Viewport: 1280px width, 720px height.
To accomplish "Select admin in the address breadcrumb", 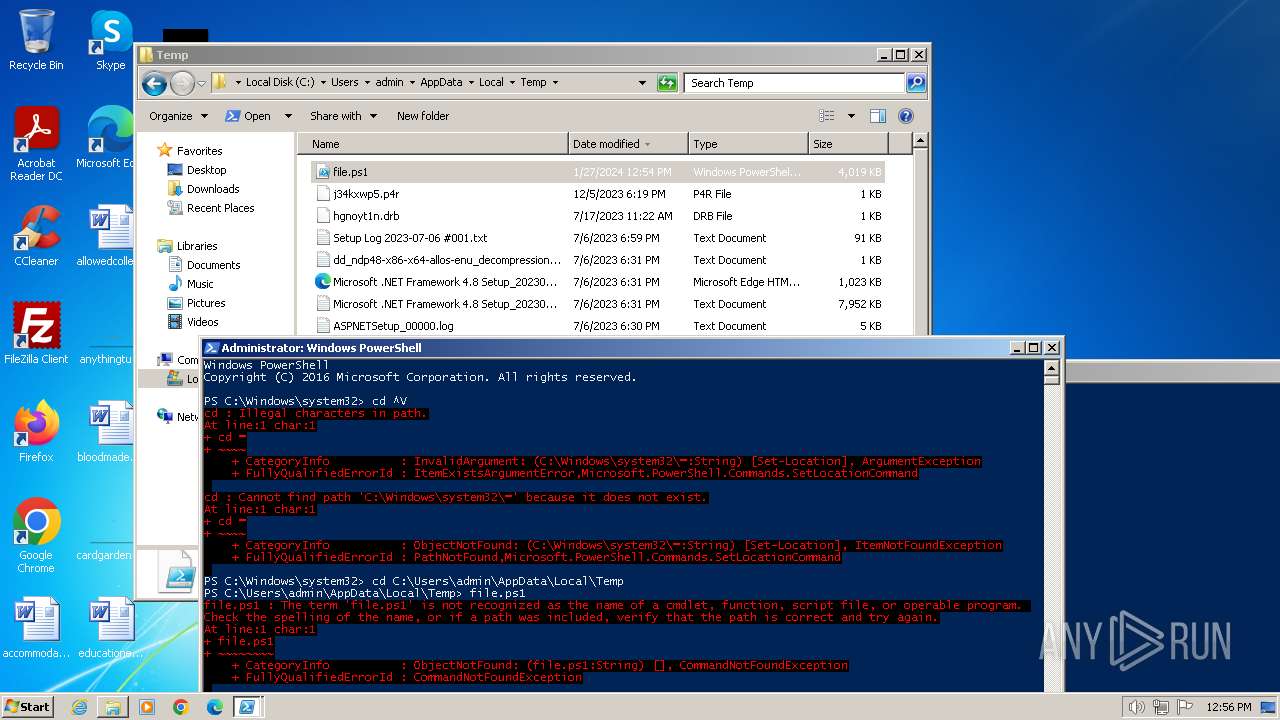I will coord(389,83).
